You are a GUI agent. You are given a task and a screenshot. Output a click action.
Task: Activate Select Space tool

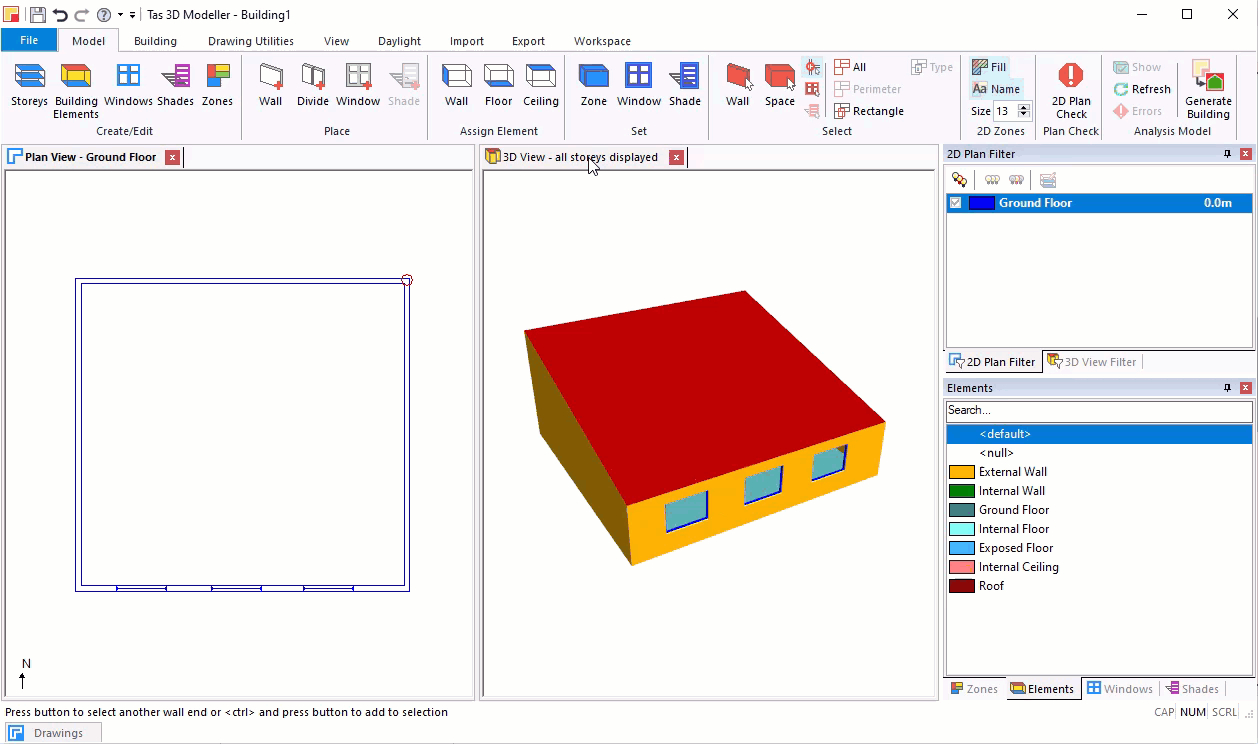point(780,85)
